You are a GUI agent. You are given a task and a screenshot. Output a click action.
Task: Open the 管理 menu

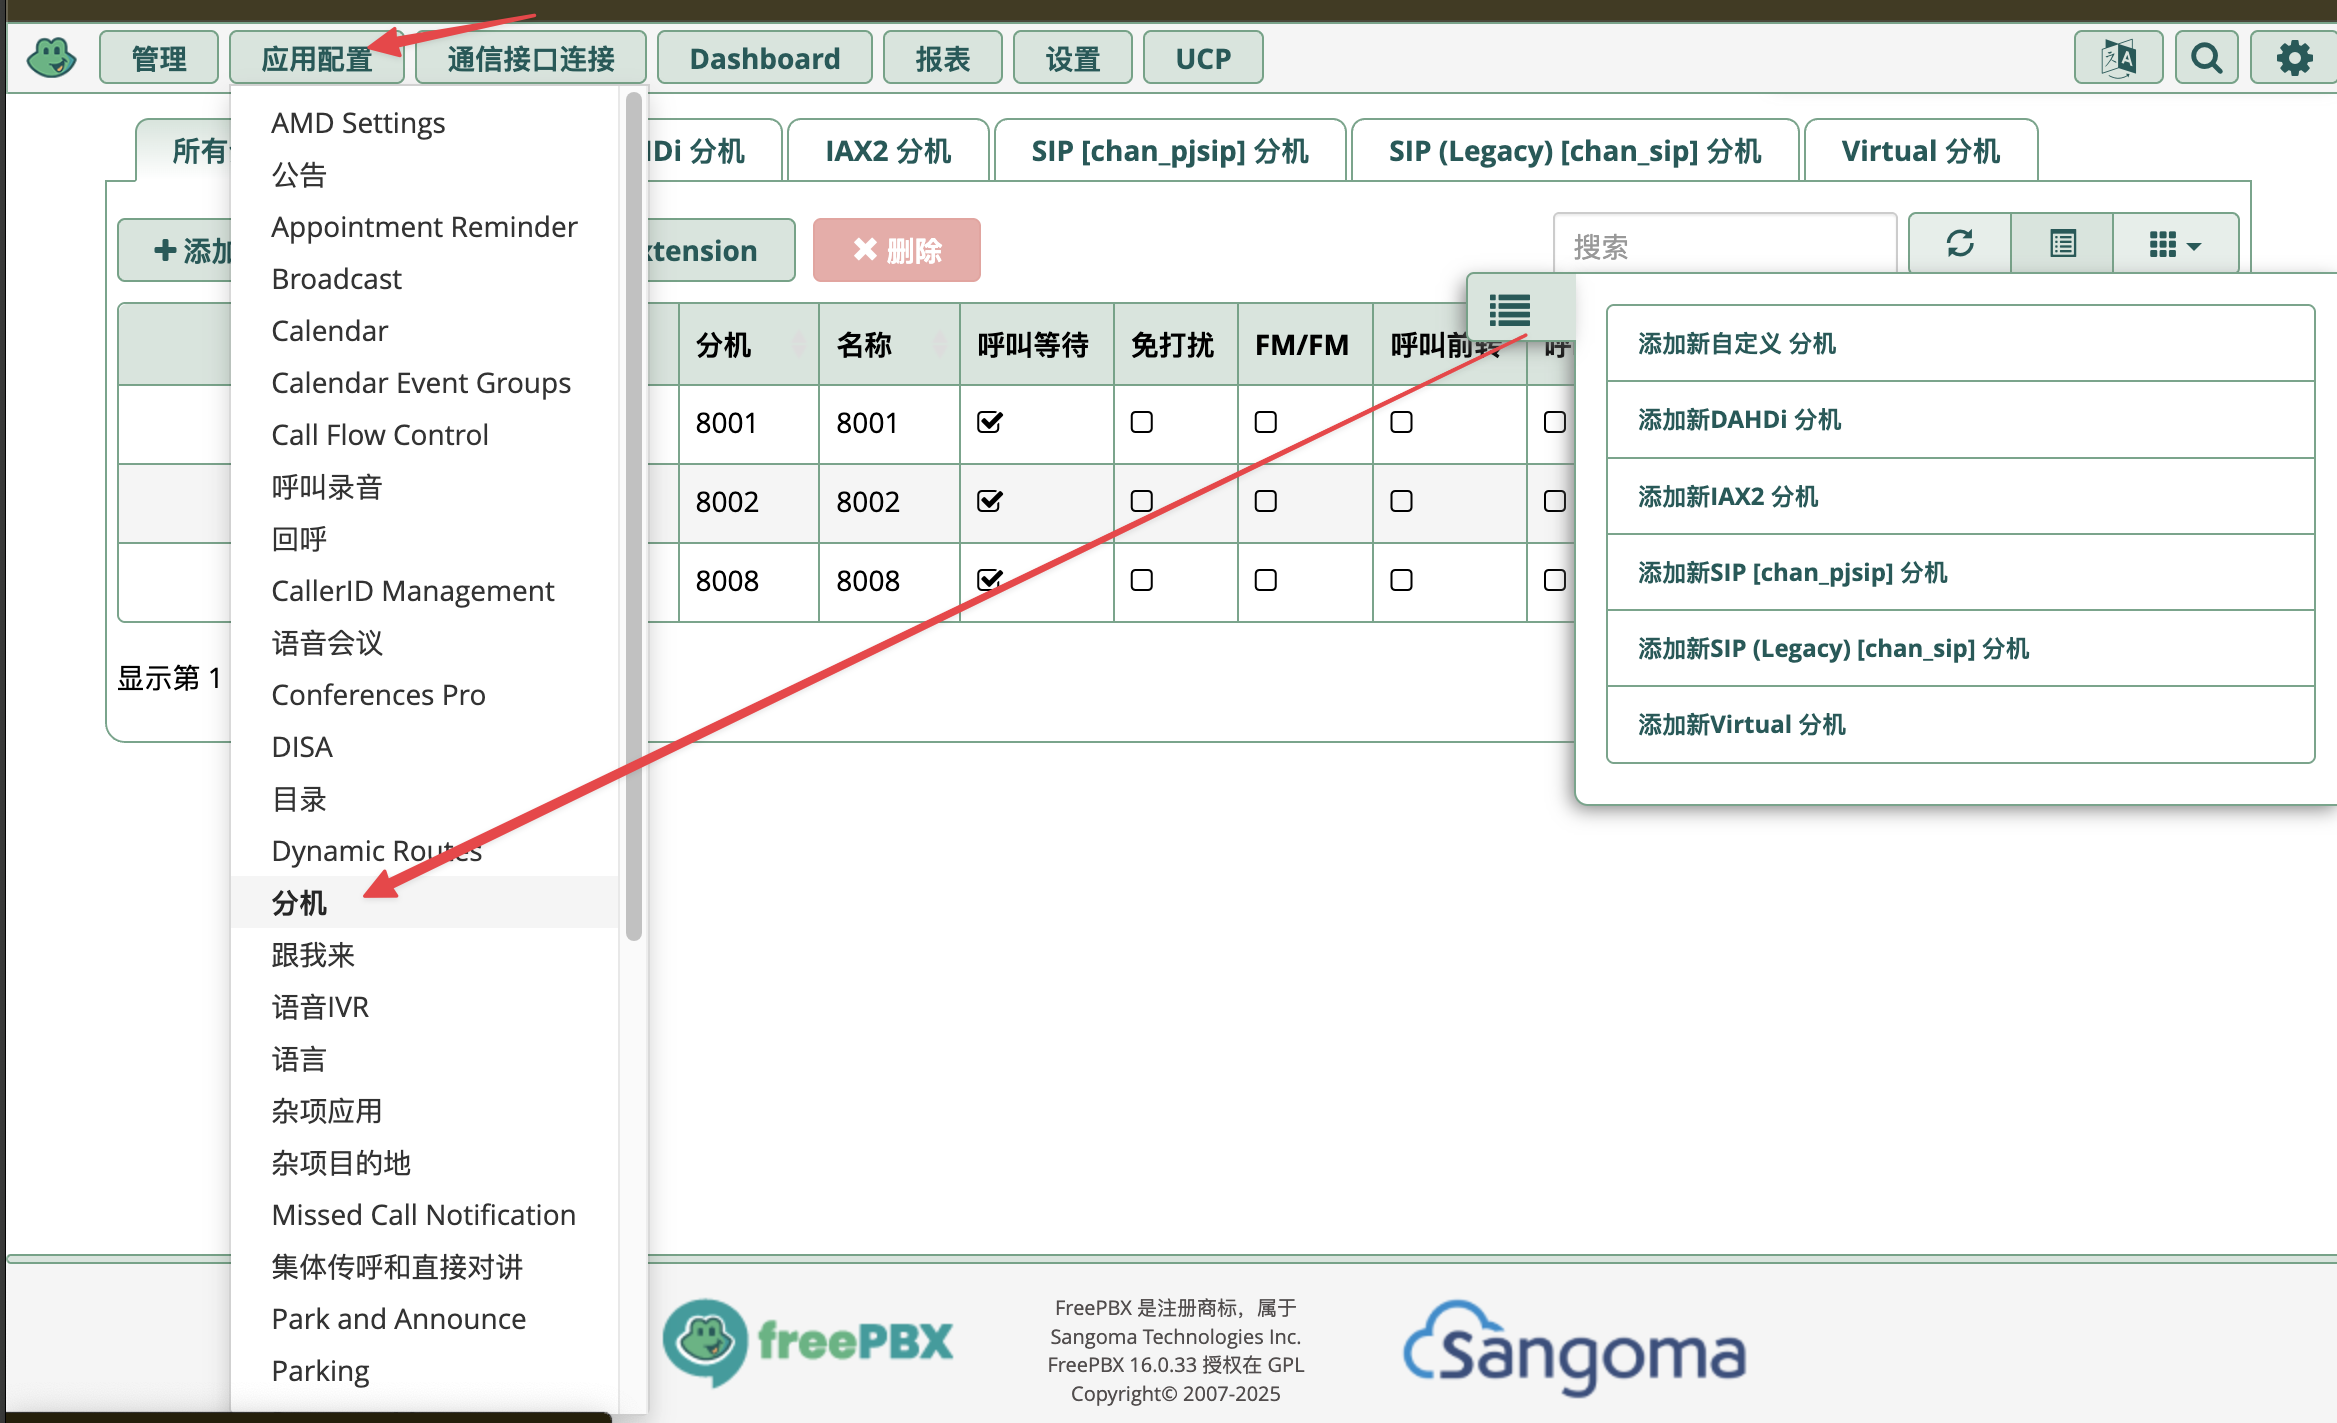(159, 58)
